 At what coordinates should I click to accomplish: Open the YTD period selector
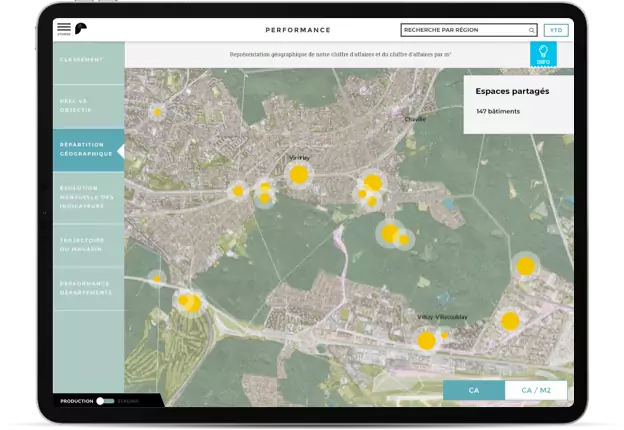pyautogui.click(x=557, y=30)
